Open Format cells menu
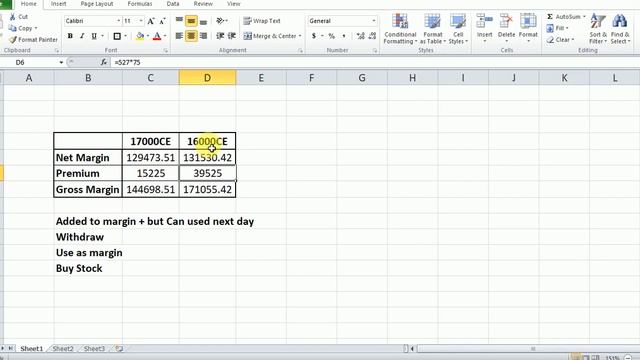The width and height of the screenshot is (640, 360). [528, 28]
